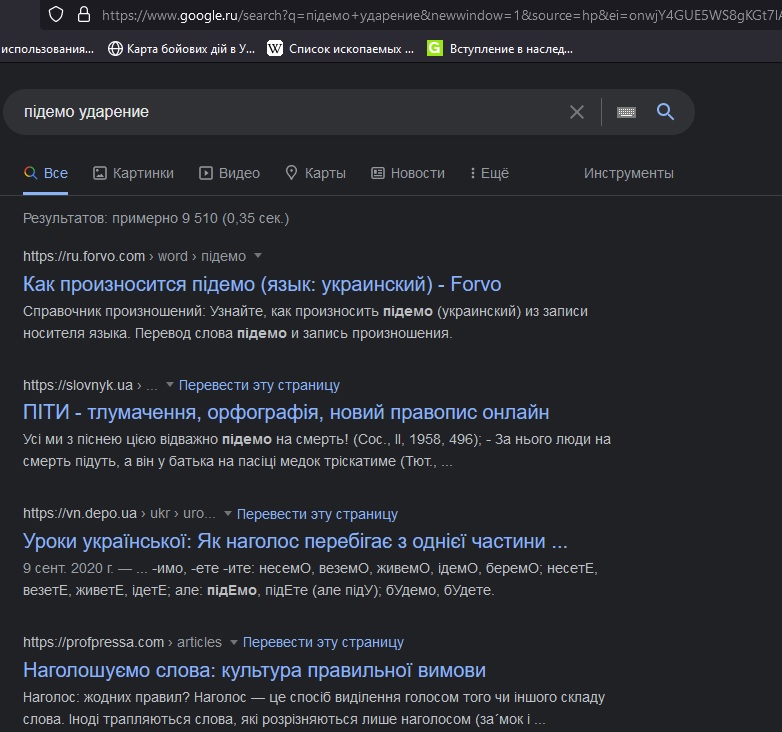782x732 pixels.
Task: Open the Карта бойових дій bookmark
Action: pos(182,49)
